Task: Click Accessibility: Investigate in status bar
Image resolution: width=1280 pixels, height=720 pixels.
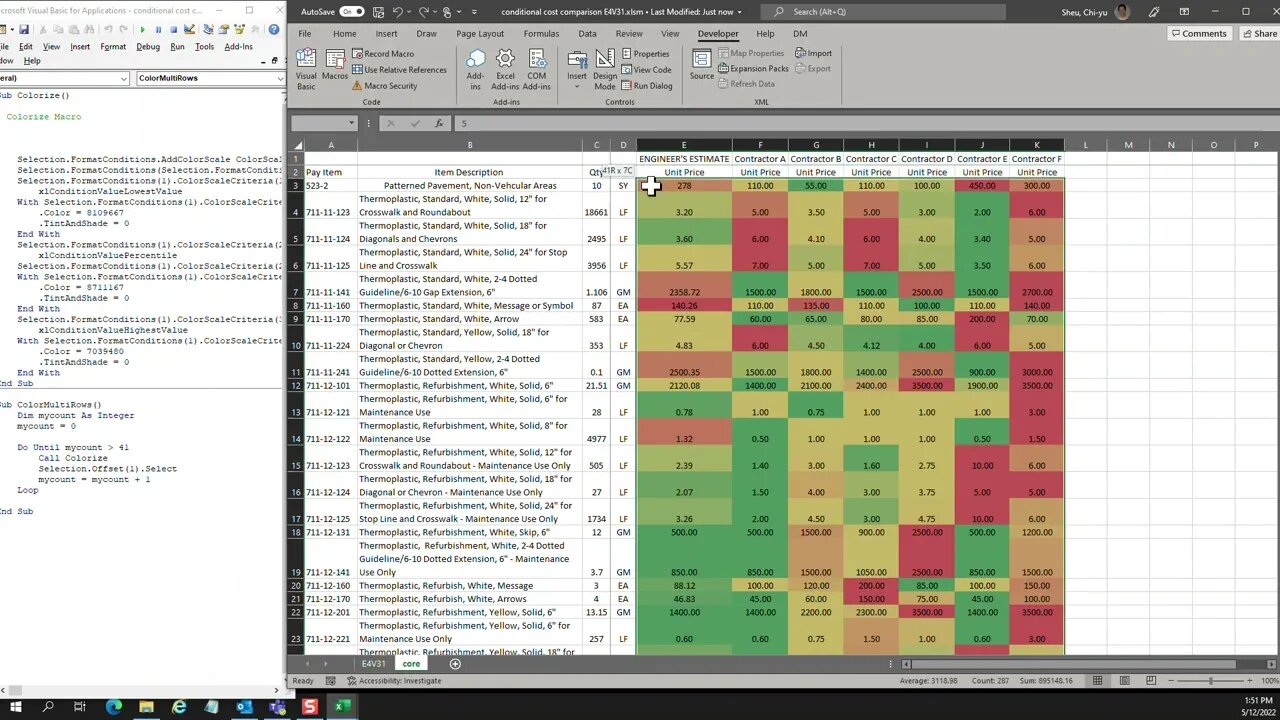Action: click(394, 681)
